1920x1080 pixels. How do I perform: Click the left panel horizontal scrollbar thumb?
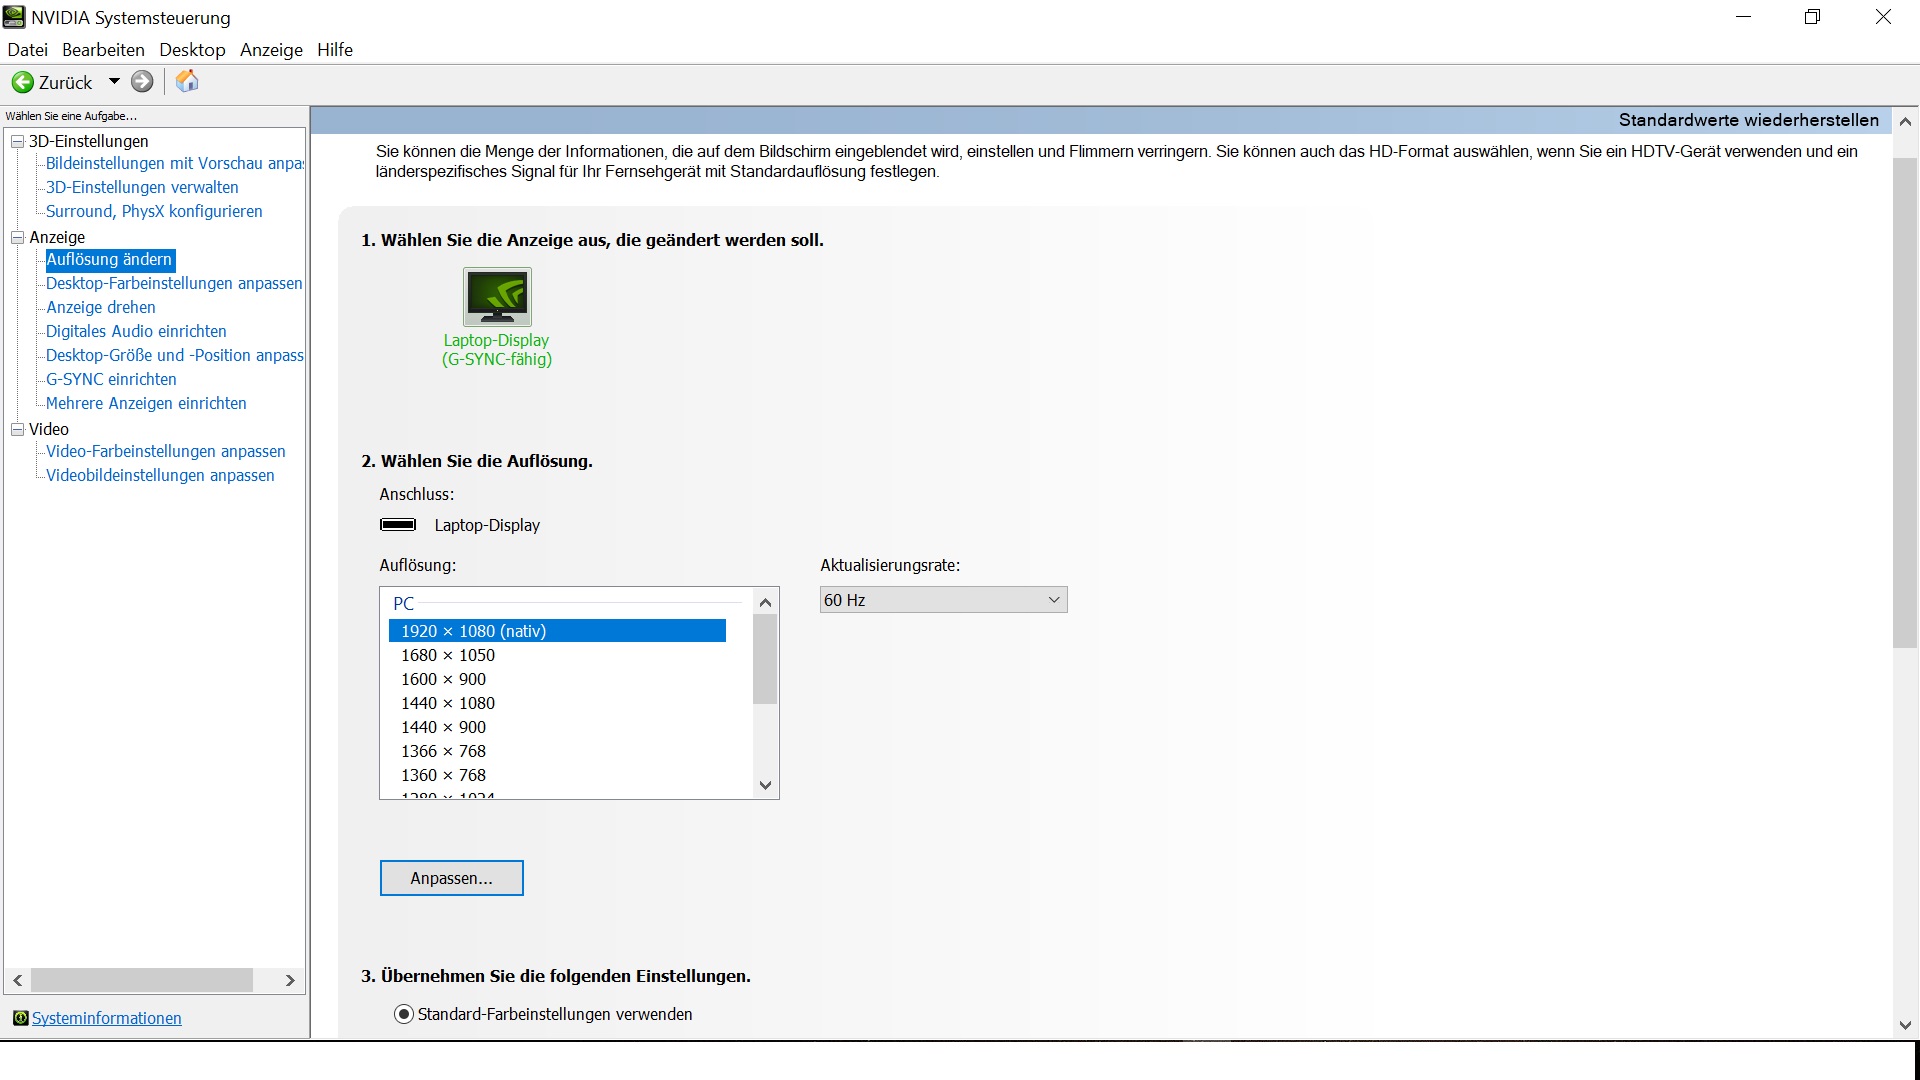coord(142,980)
